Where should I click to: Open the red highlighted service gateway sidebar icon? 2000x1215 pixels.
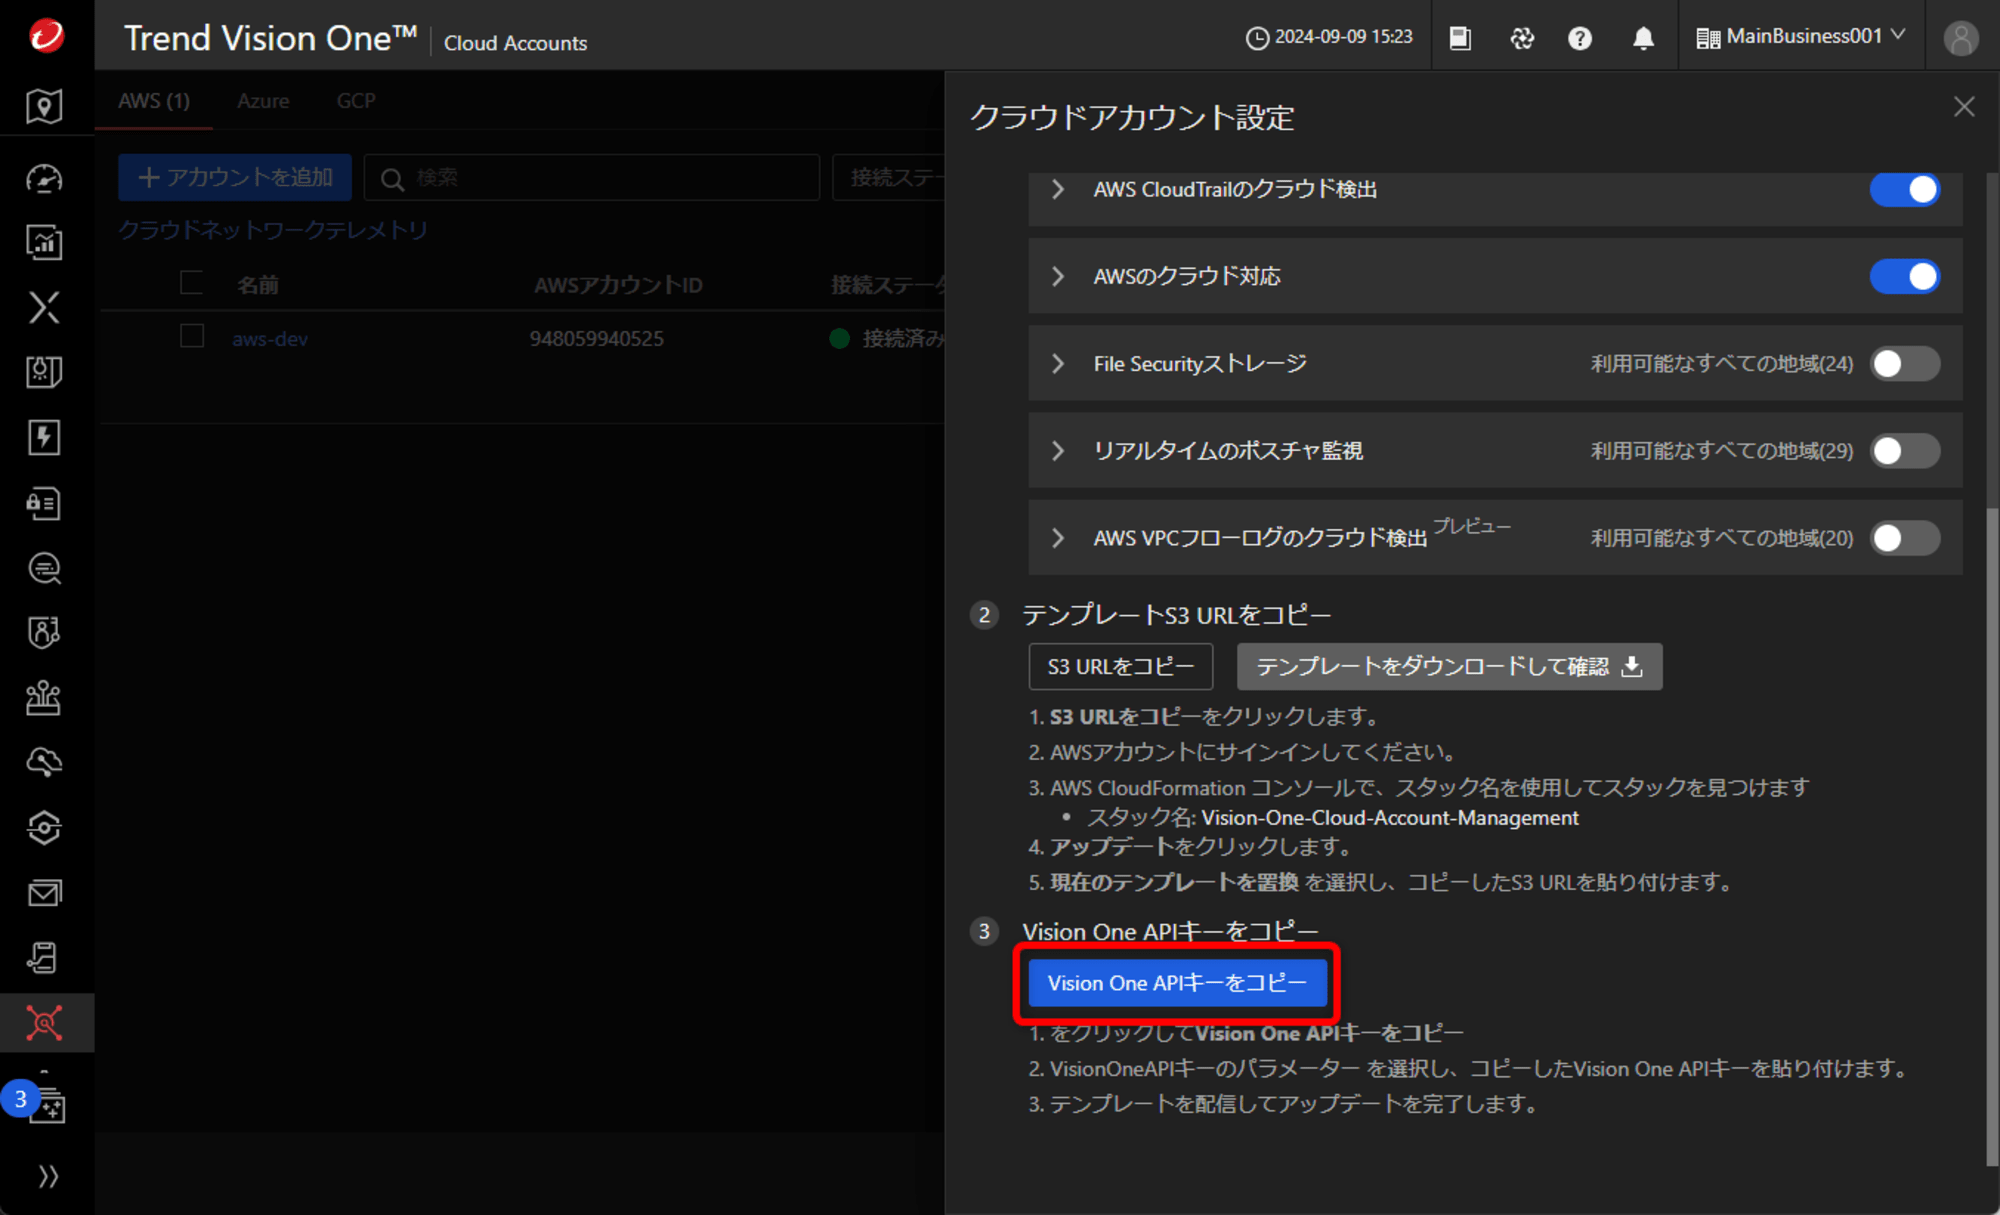tap(44, 1022)
